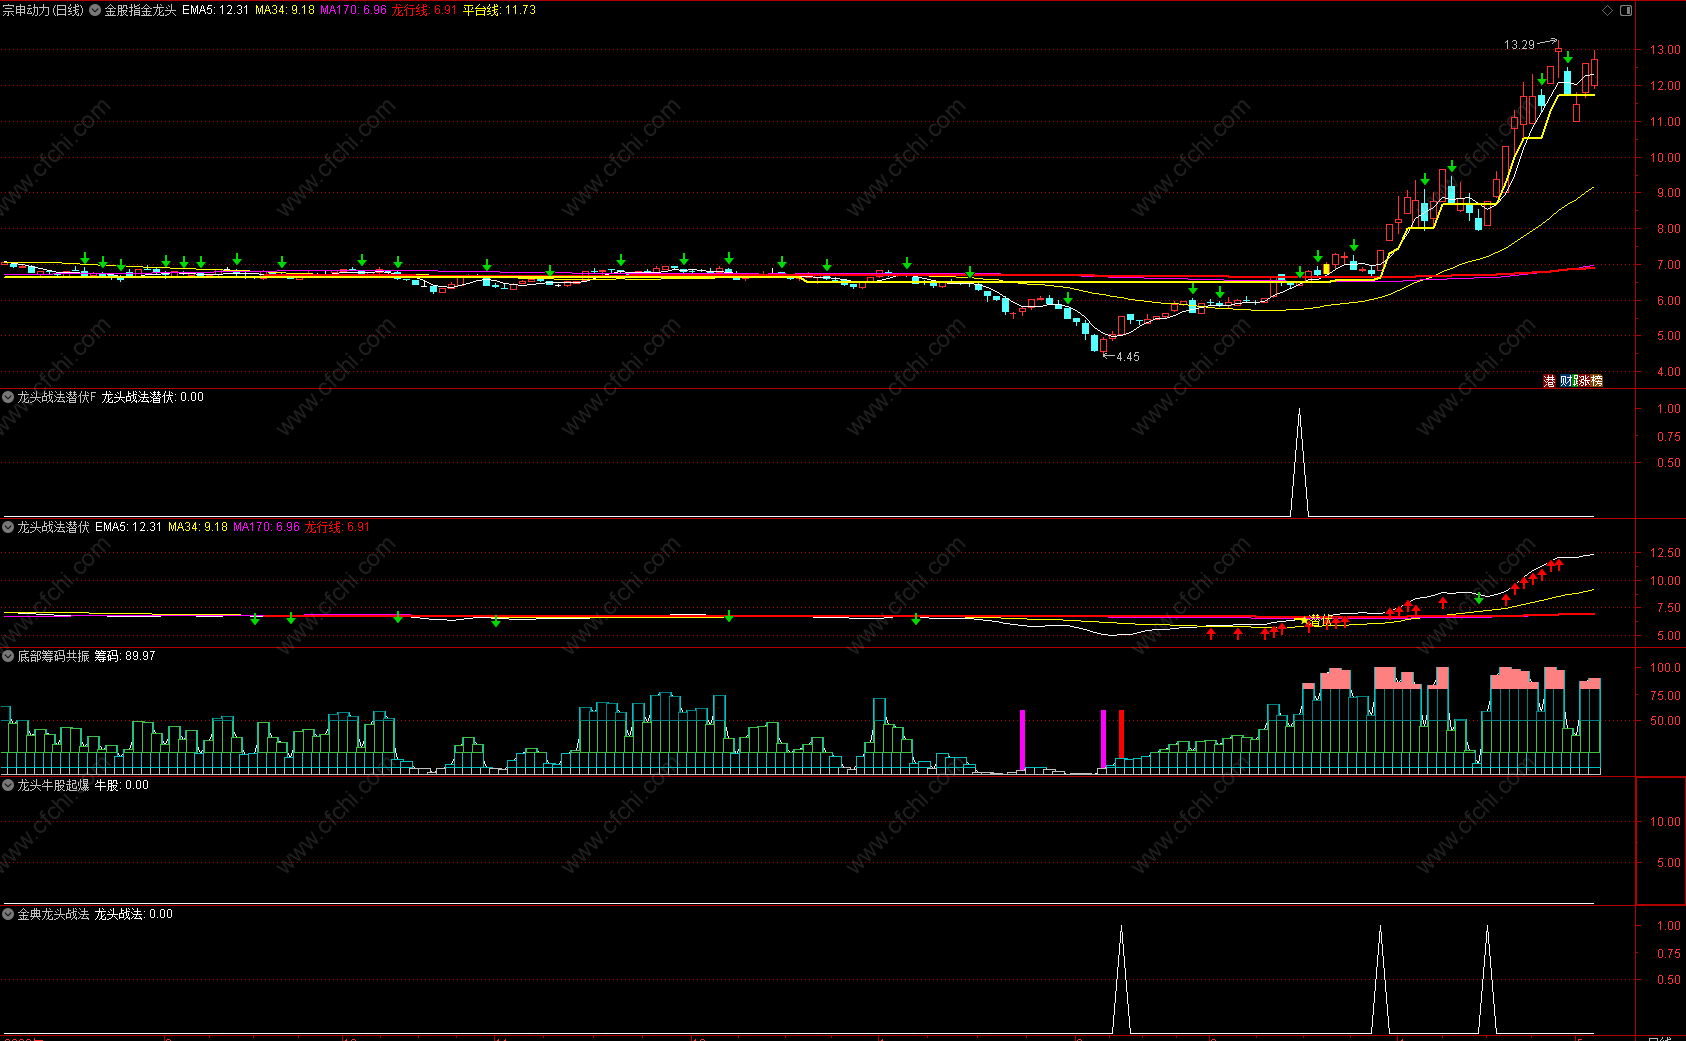
Task: Click the 底部筹码共振 indicator name
Action: click(53, 656)
